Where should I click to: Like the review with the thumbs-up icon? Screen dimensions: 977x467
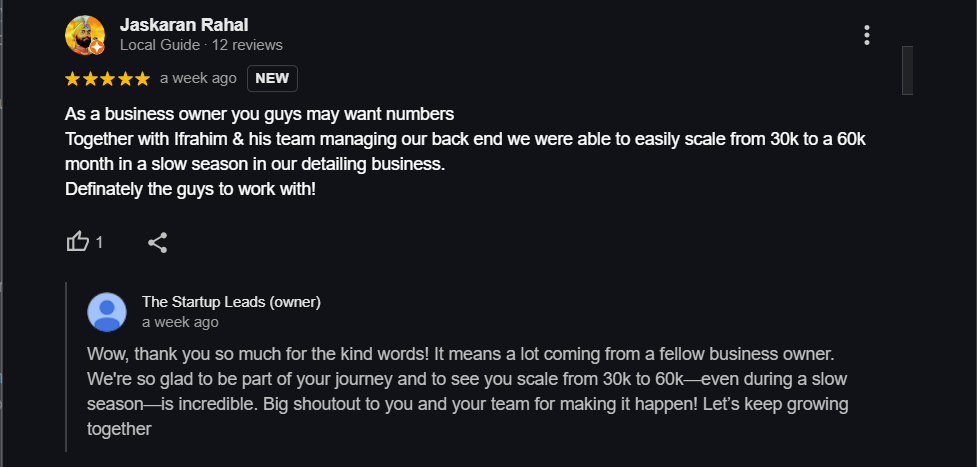coord(77,242)
